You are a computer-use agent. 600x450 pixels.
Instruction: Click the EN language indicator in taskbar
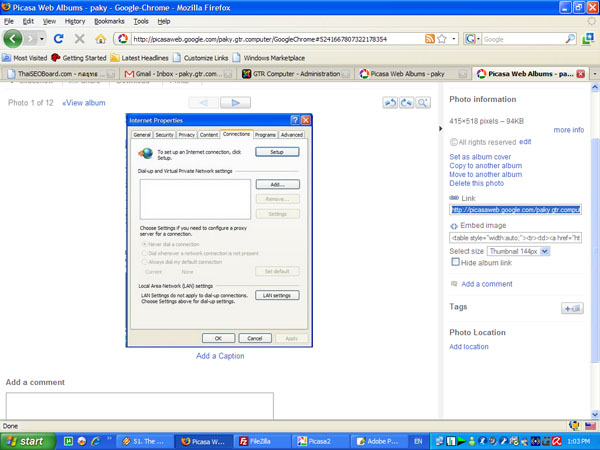tap(418, 441)
